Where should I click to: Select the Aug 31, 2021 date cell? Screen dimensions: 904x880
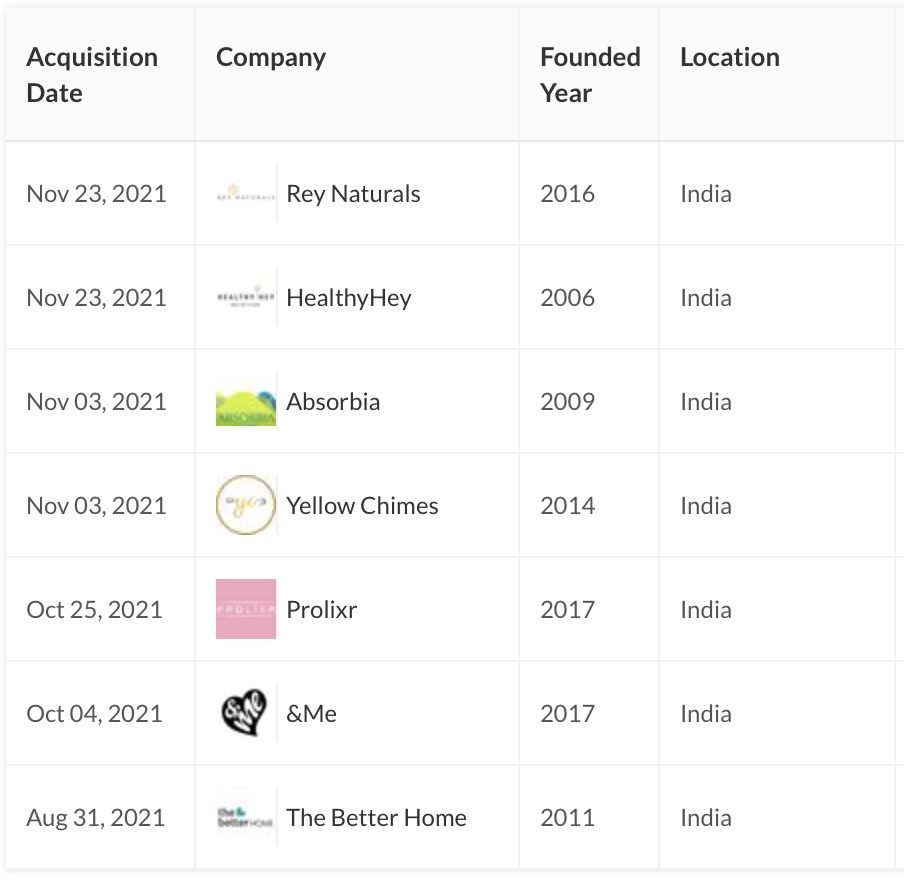[96, 818]
